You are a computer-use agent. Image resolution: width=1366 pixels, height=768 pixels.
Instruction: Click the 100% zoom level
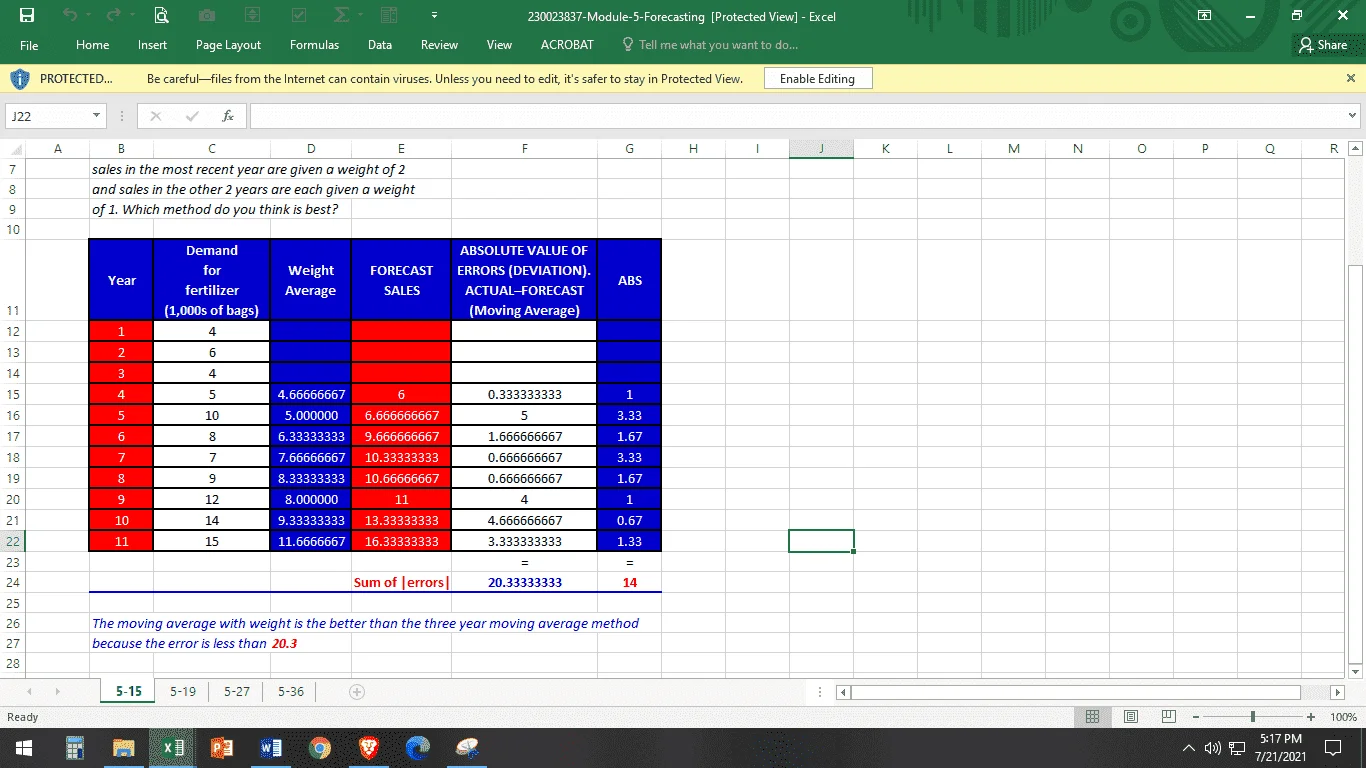tap(1343, 717)
